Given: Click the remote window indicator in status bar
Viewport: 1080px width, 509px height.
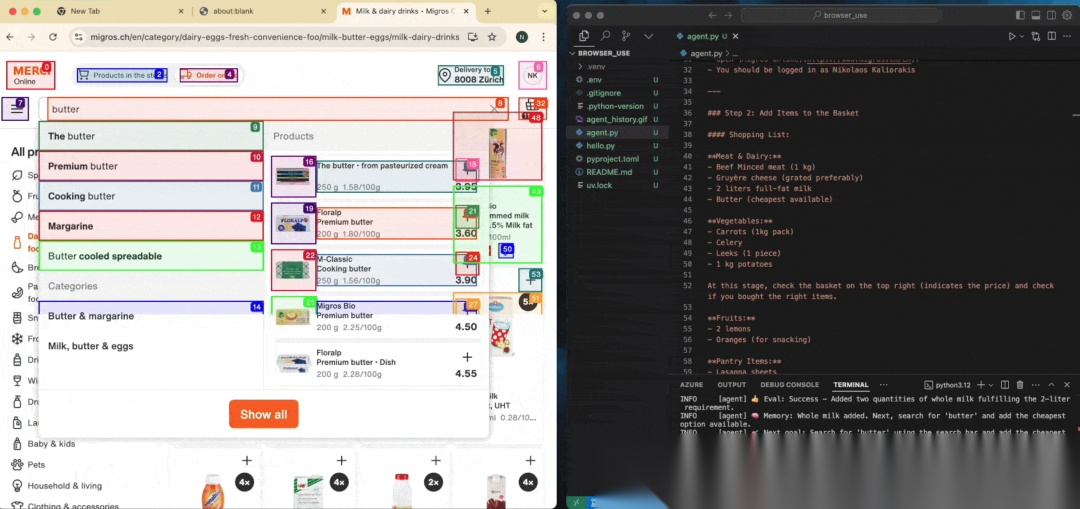Looking at the screenshot, I should tap(577, 503).
